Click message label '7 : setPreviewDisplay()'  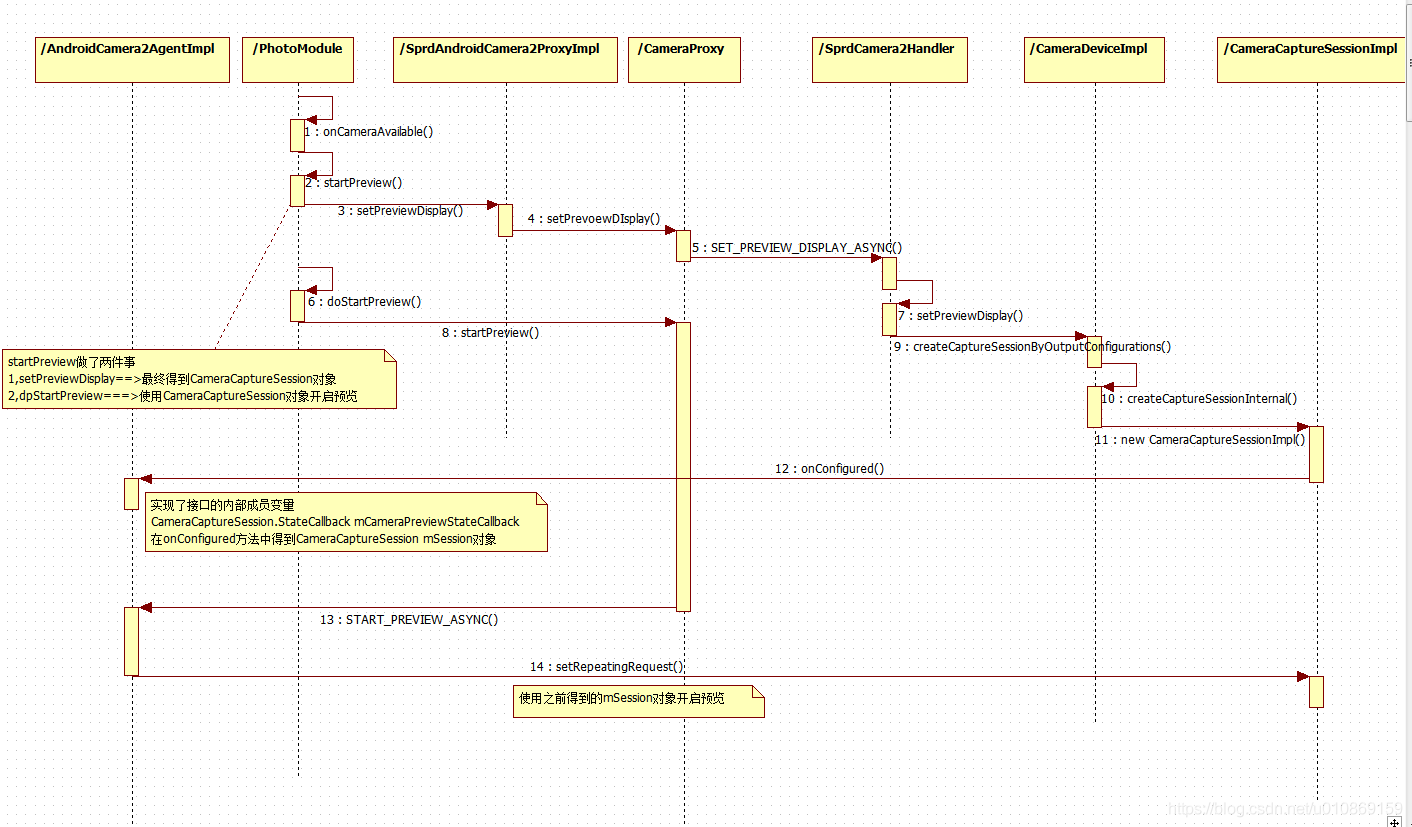coord(960,315)
